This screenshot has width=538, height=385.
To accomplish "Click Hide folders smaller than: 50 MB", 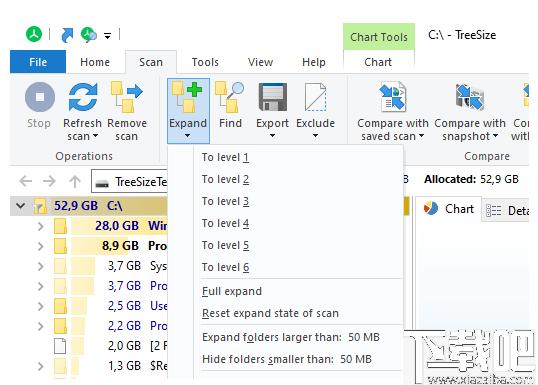I will (285, 359).
